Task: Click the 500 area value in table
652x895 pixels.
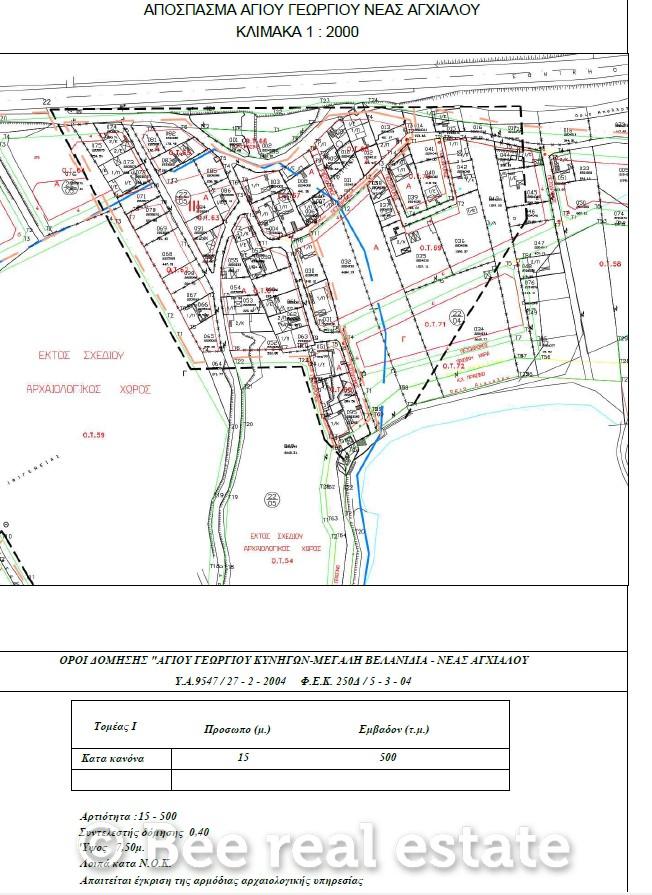Action: (x=386, y=757)
